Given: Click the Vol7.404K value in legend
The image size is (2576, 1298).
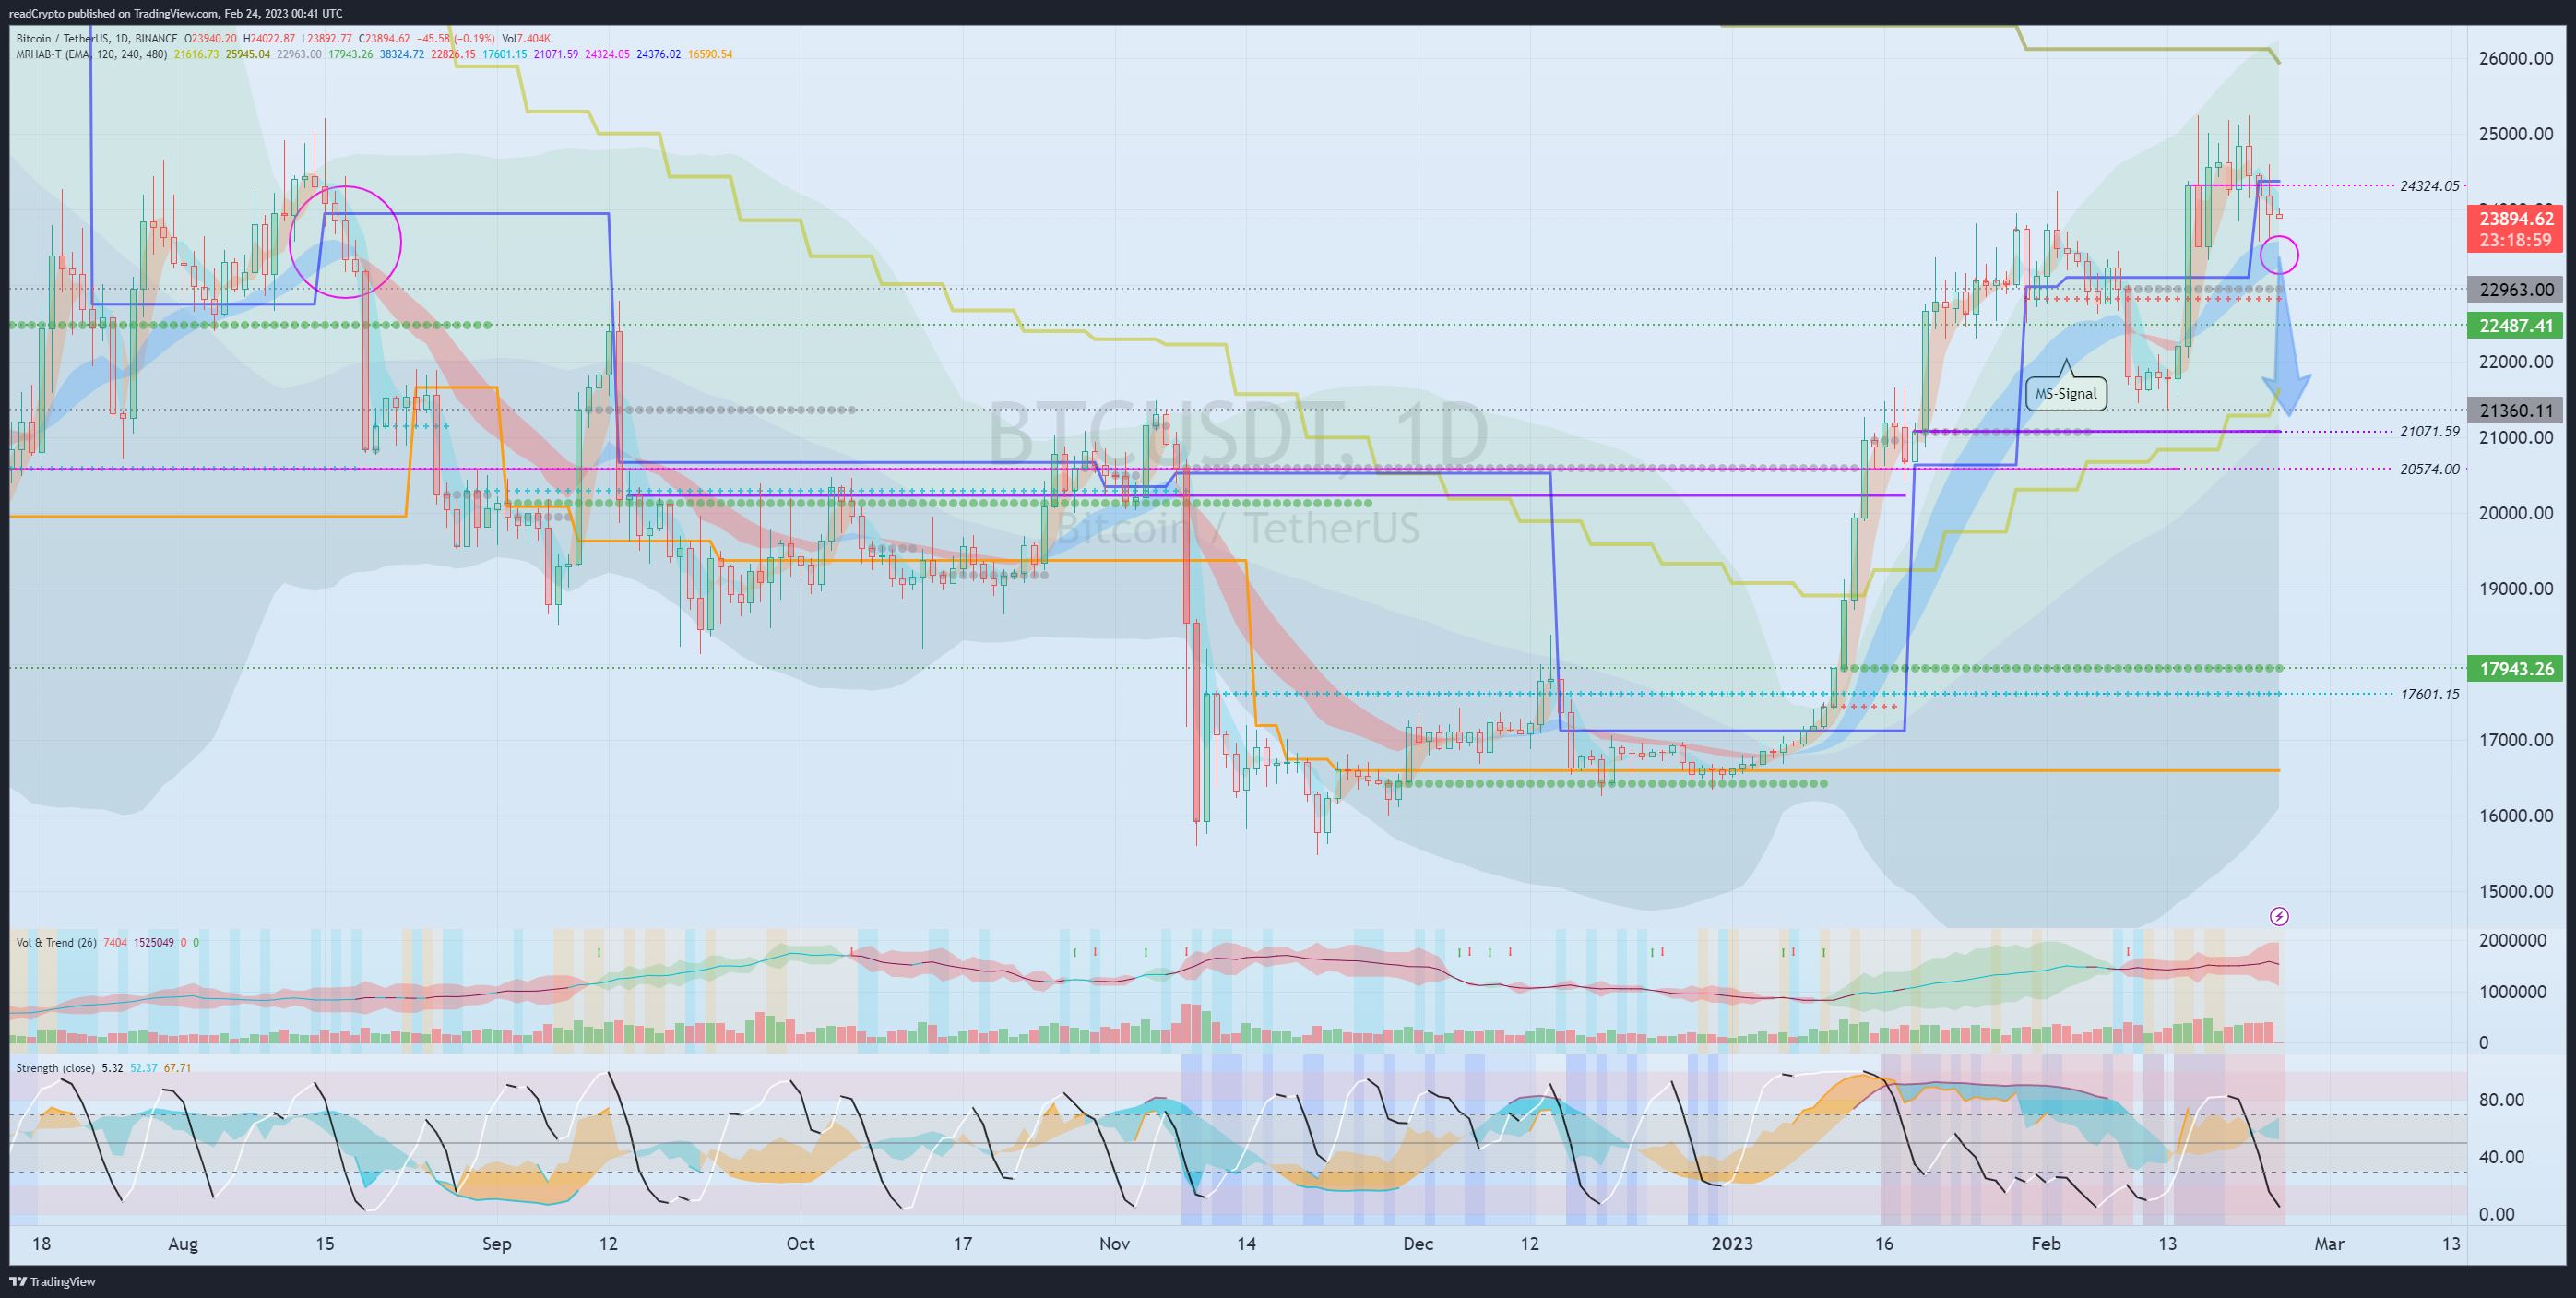Looking at the screenshot, I should [525, 39].
